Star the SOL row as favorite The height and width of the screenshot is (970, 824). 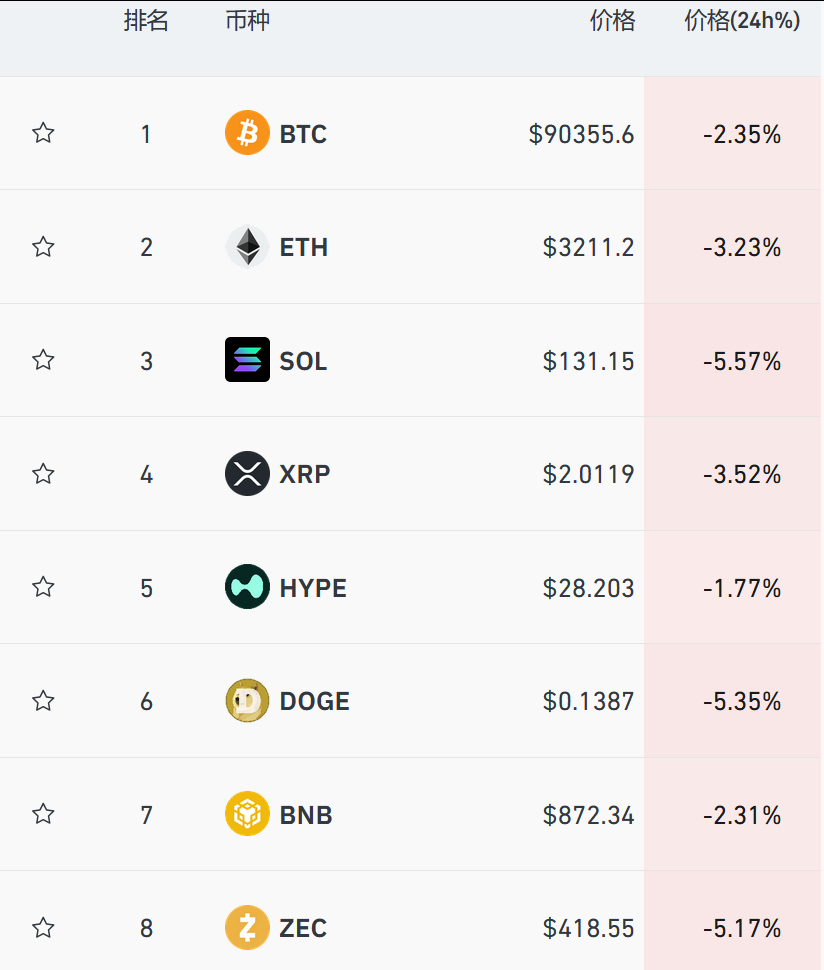[43, 360]
